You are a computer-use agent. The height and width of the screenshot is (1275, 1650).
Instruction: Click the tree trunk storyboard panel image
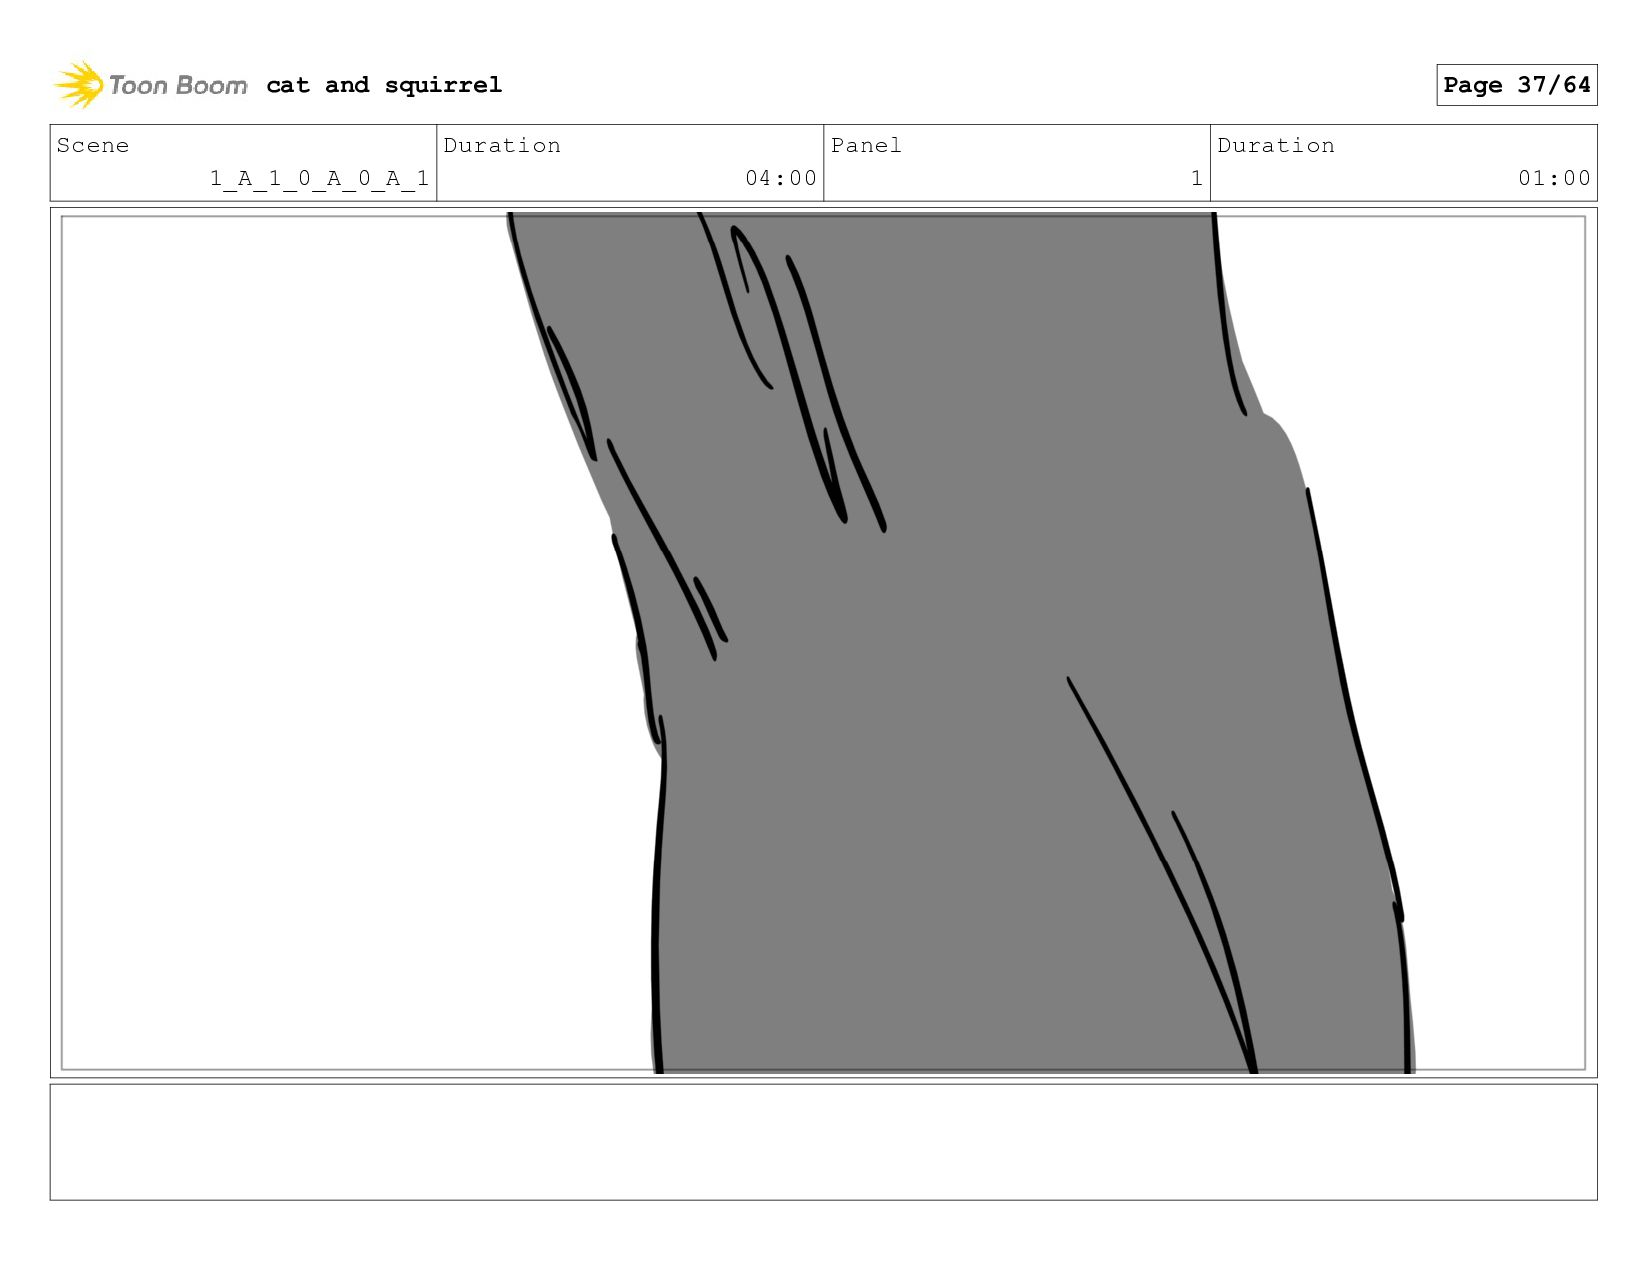[x=823, y=643]
